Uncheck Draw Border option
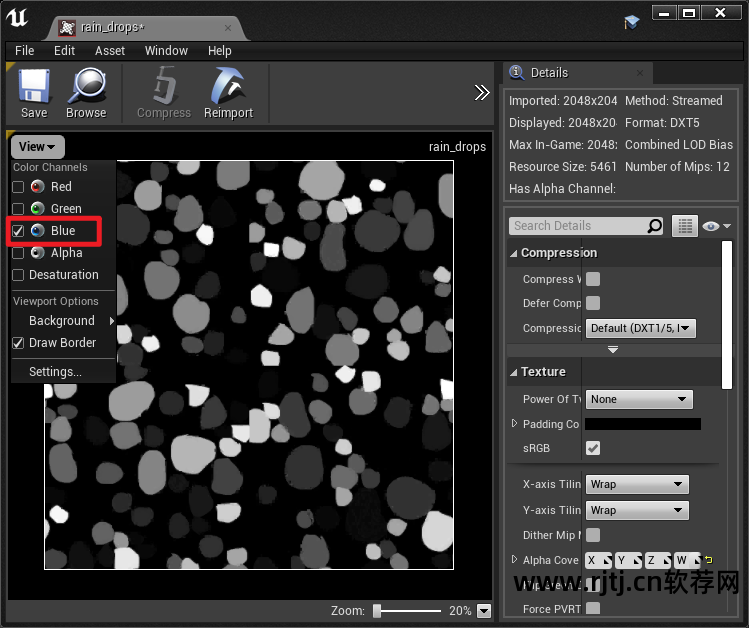Screen dimensions: 749x628 [x=18, y=343]
